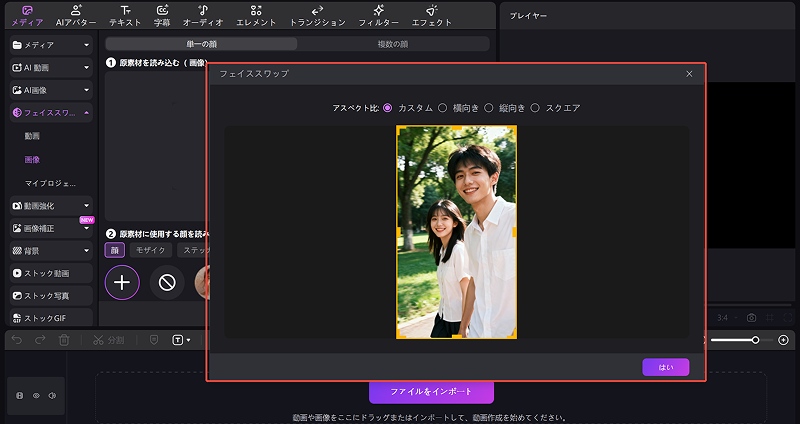800x424 pixels.
Task: Select the 顔 option button
Action: pyautogui.click(x=114, y=250)
